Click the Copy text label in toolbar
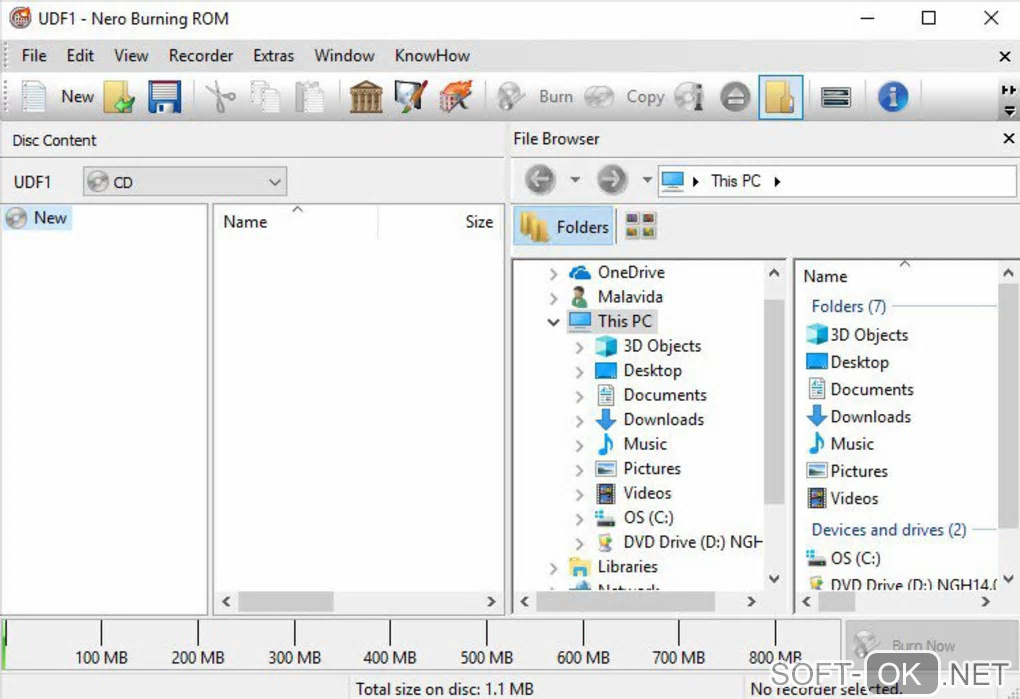 click(x=645, y=97)
